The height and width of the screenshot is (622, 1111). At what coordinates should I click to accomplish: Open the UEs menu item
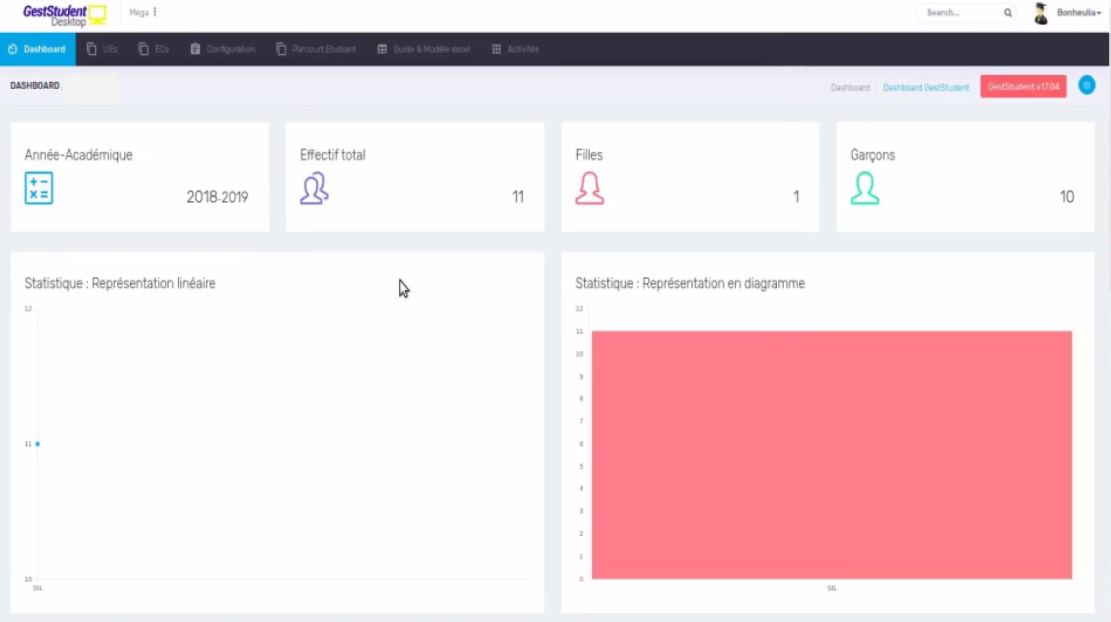click(x=103, y=49)
